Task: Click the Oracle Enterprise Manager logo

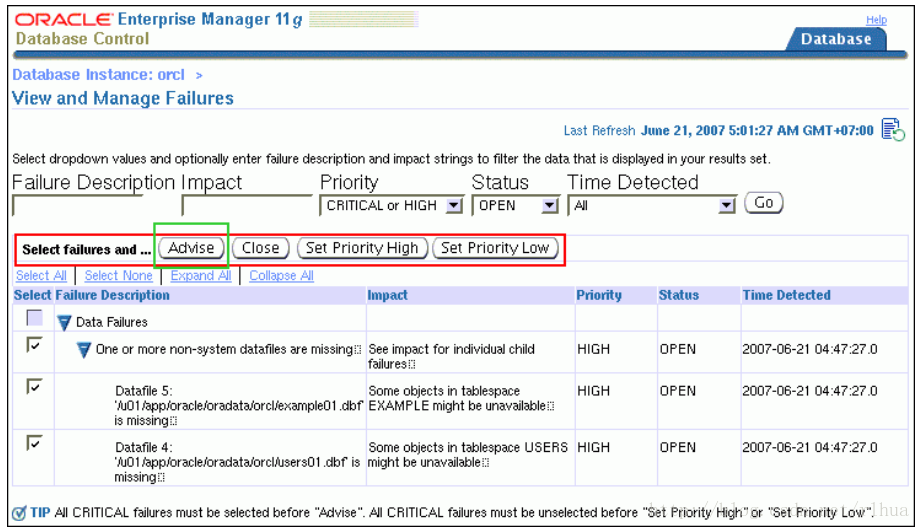Action: (158, 19)
